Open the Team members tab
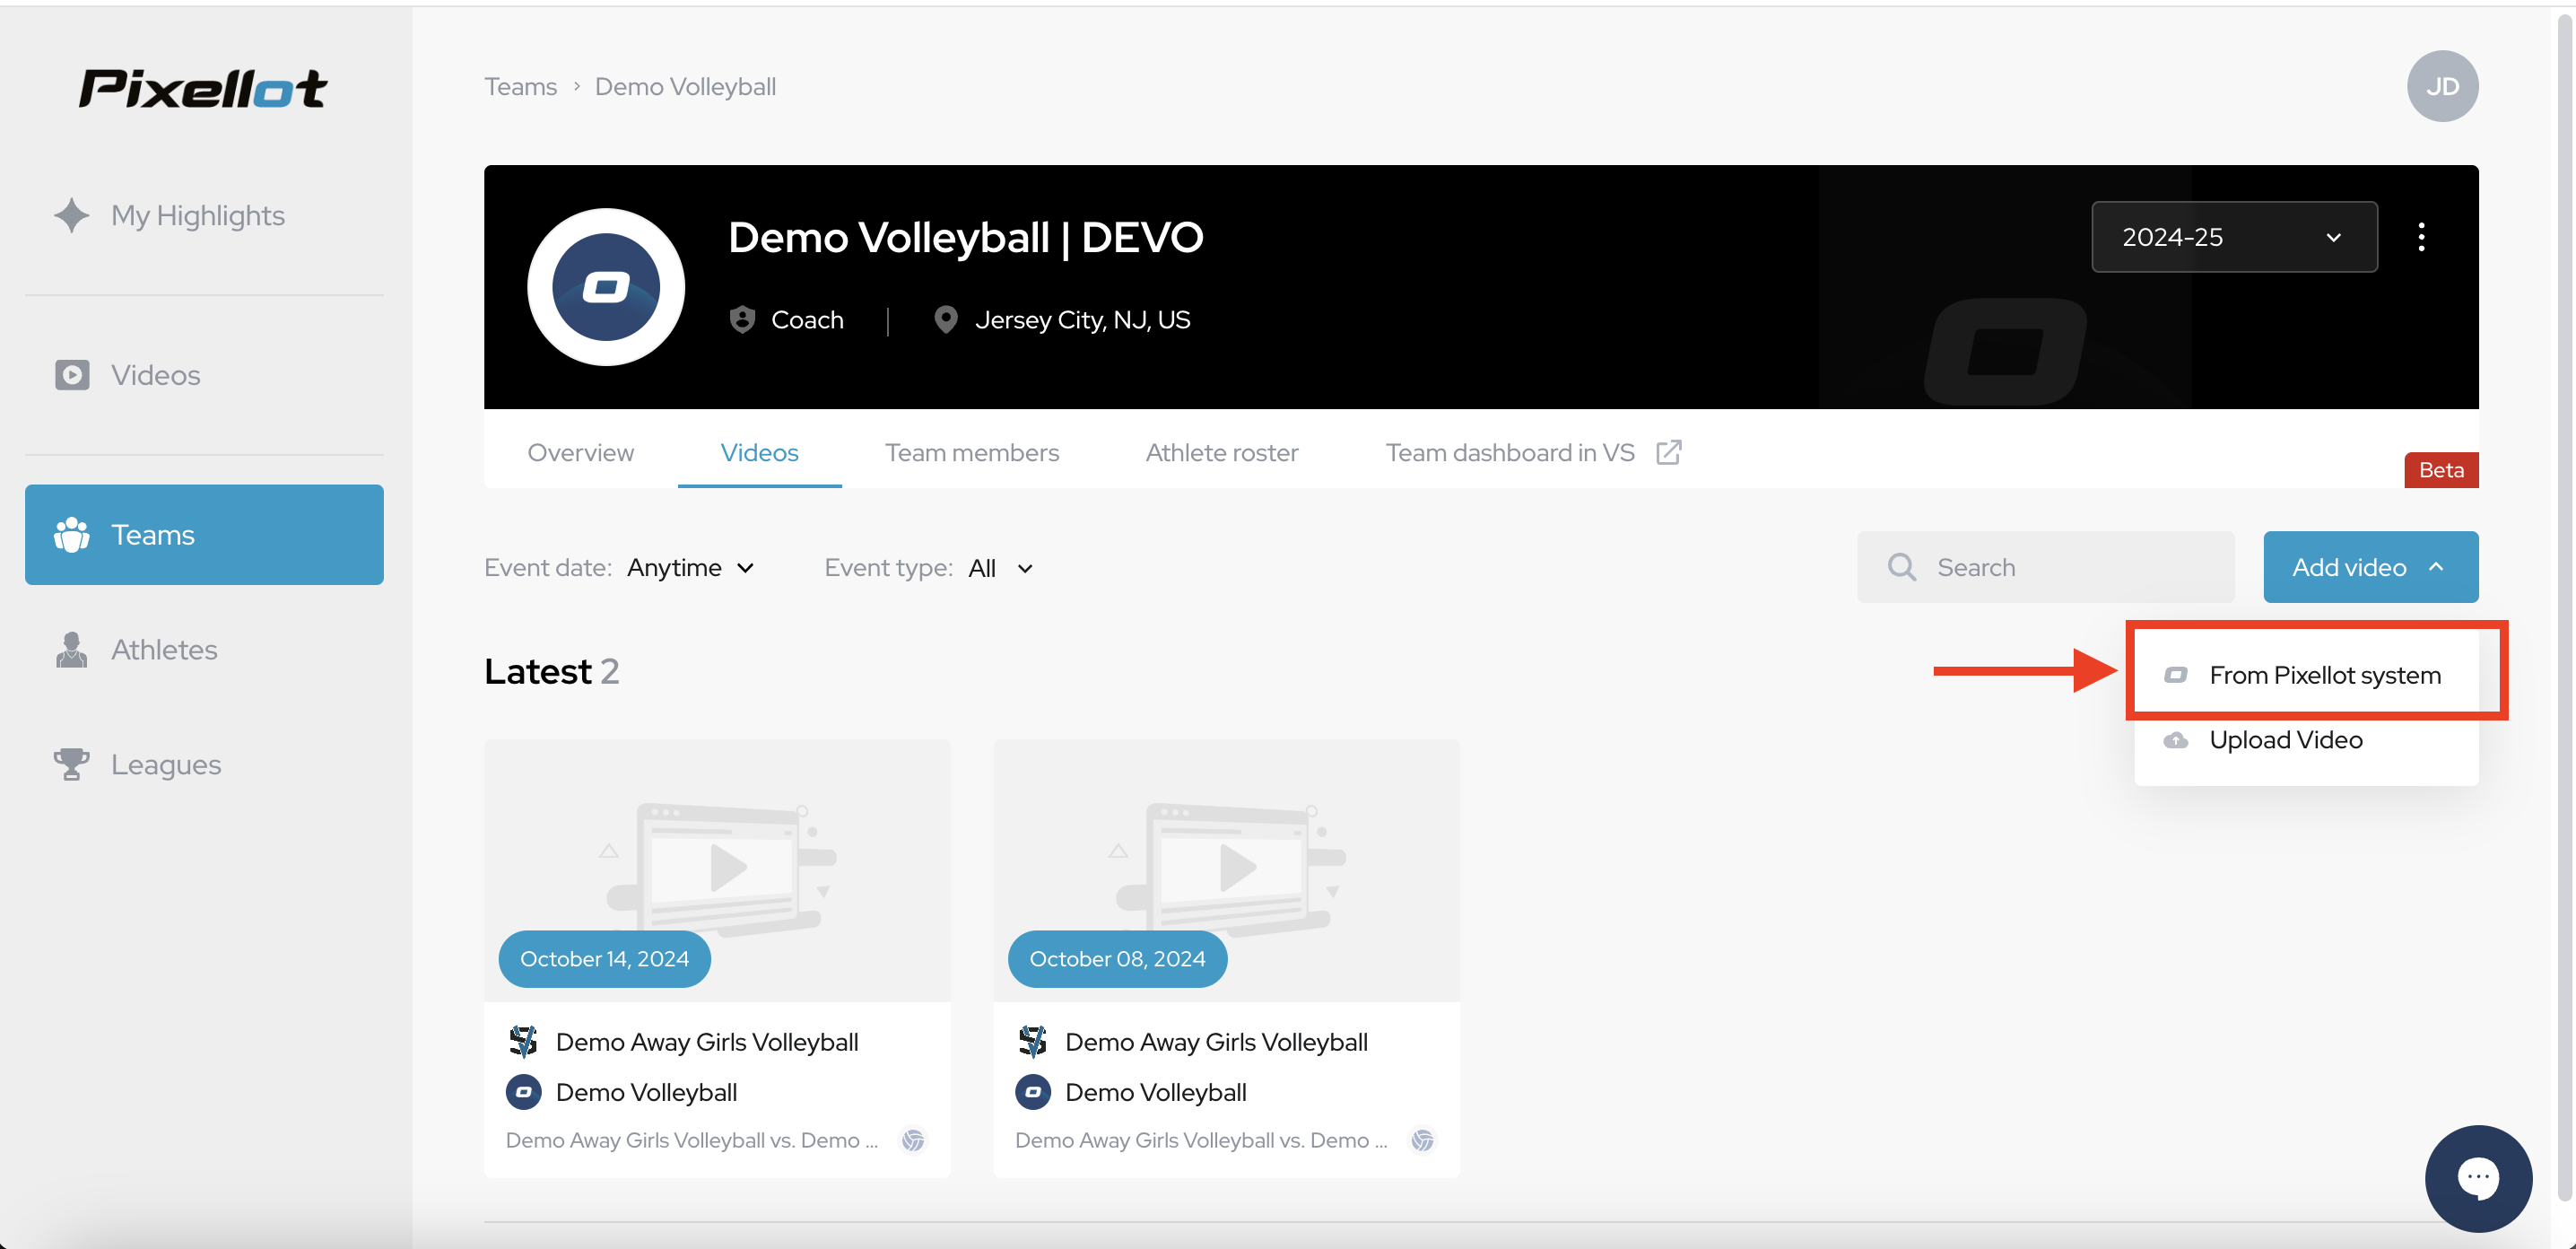 pos(971,452)
